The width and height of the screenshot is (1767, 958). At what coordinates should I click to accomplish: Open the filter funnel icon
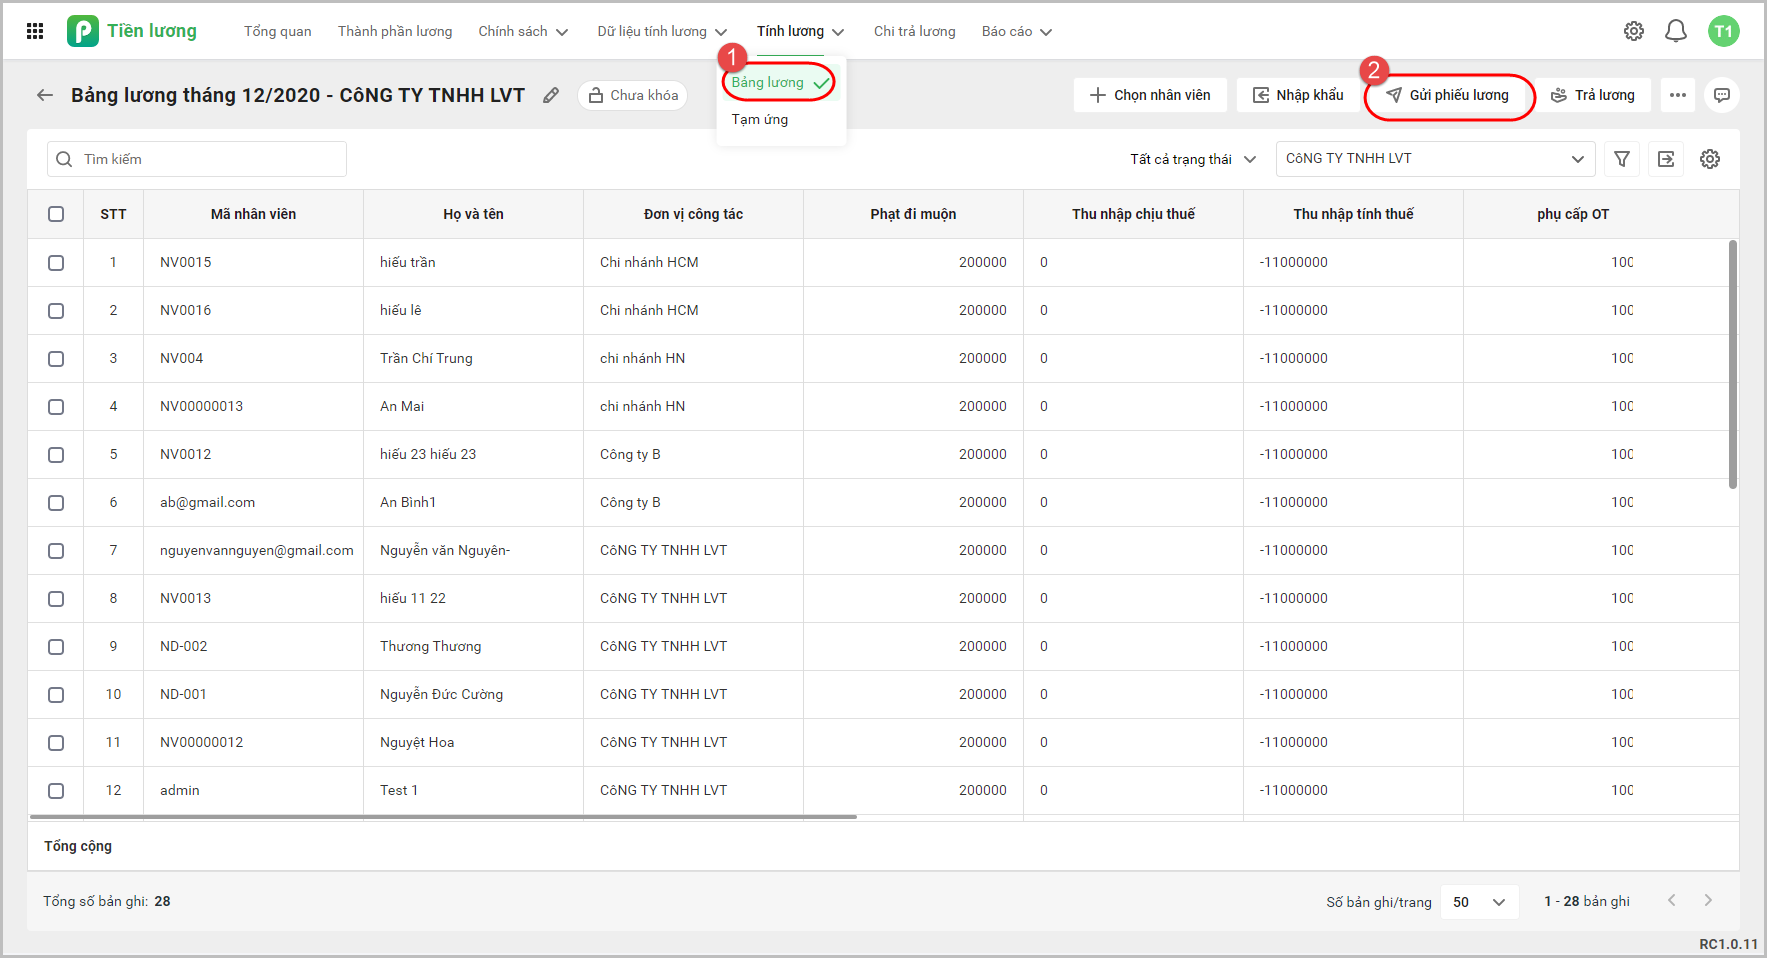point(1622,159)
